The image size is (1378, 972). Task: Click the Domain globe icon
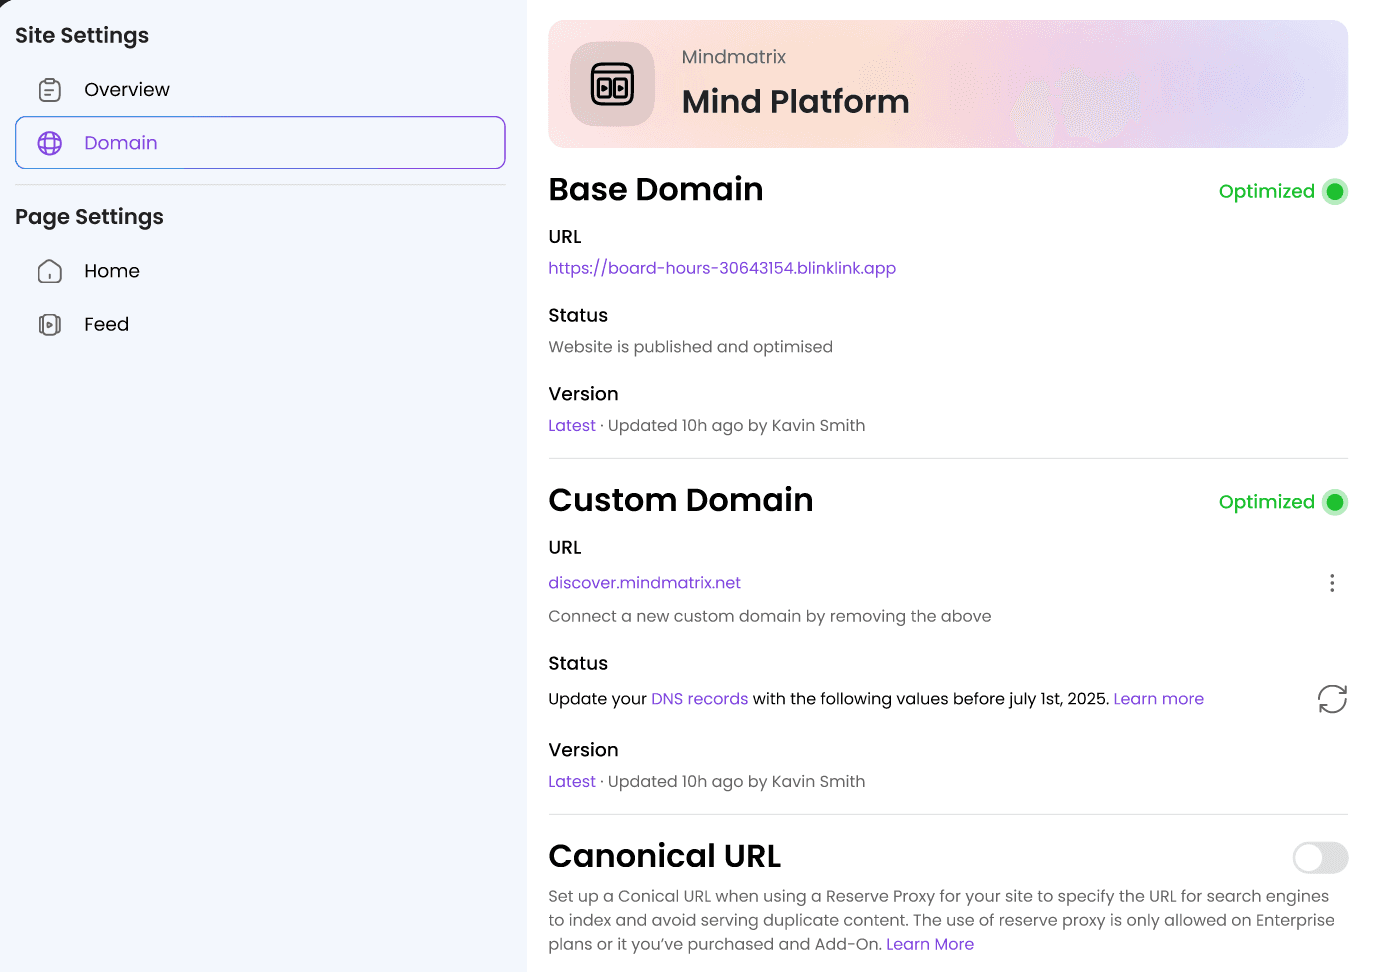50,143
